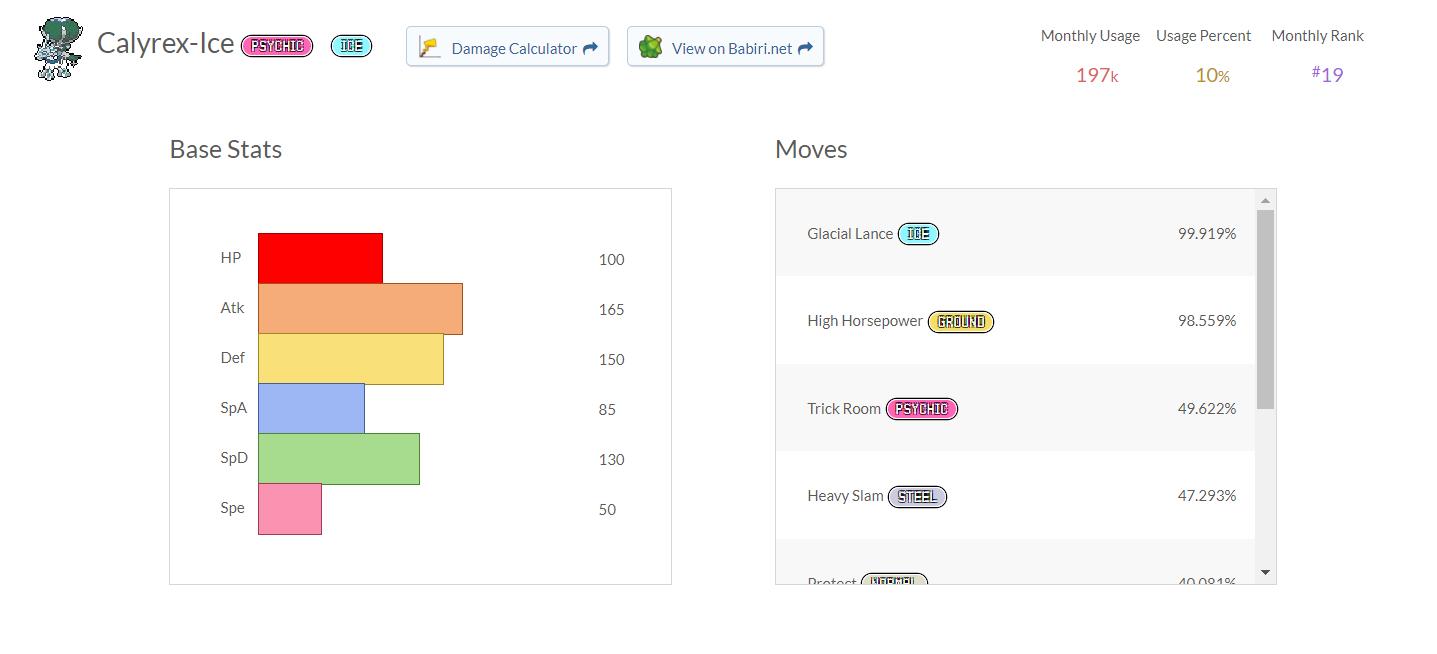Click the Ground badge next to High Horsepower

[960, 321]
